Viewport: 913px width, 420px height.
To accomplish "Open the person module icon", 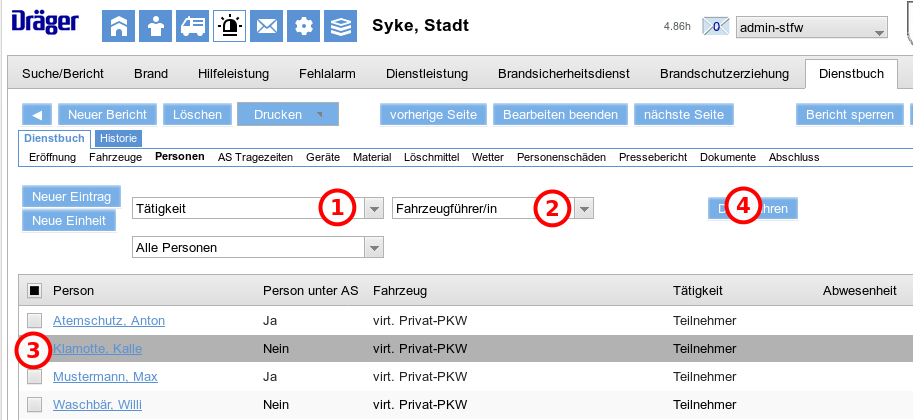I will pos(155,26).
